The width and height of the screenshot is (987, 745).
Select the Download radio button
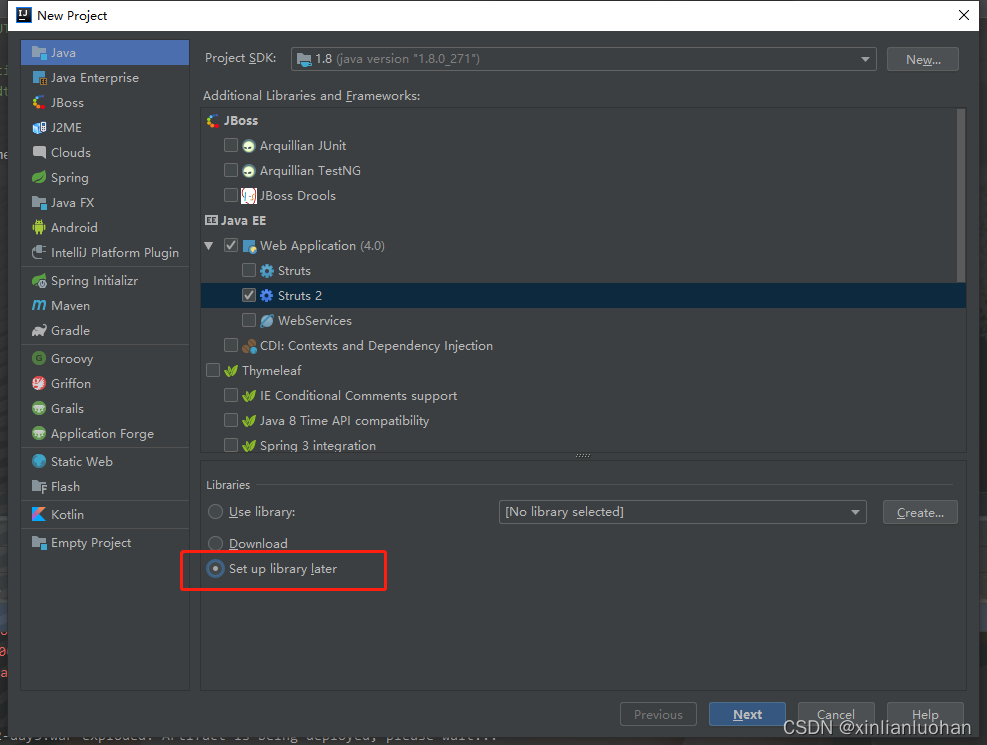click(215, 543)
